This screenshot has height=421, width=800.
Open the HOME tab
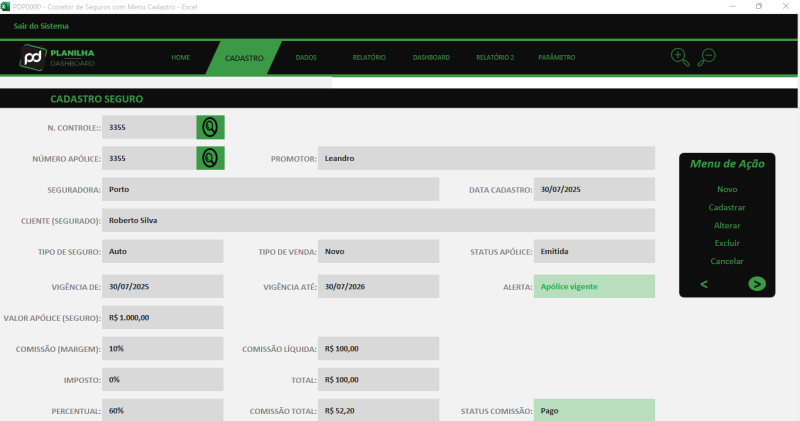tap(180, 58)
